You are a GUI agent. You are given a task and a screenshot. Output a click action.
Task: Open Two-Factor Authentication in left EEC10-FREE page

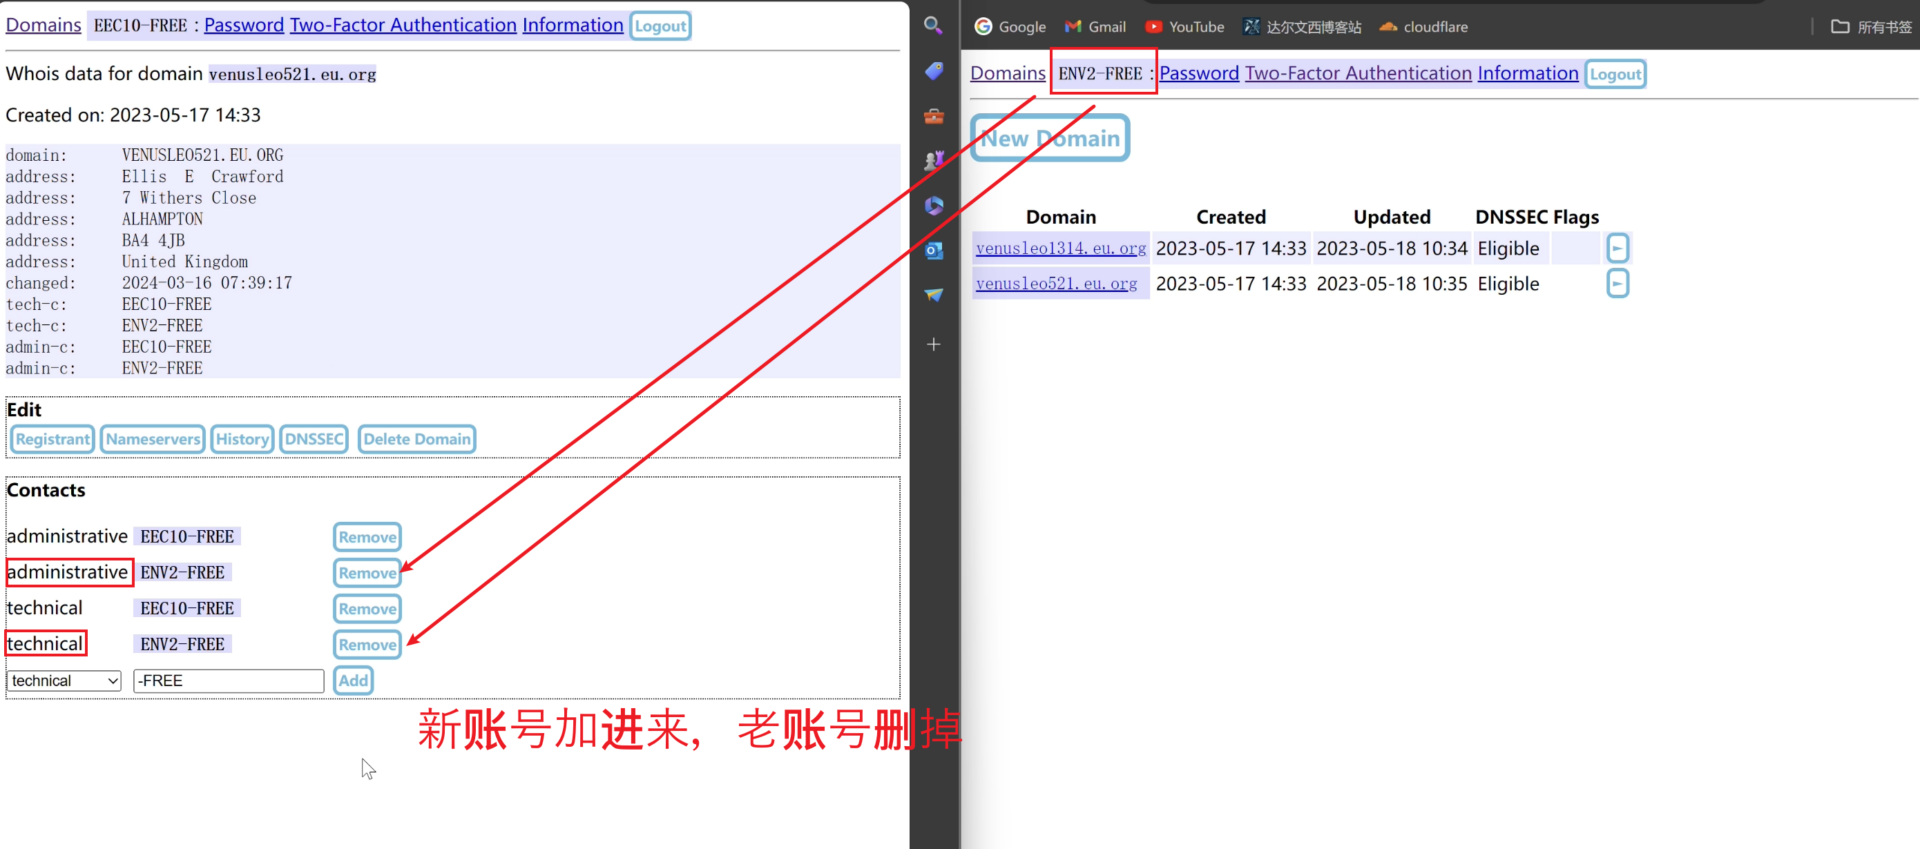pos(403,25)
